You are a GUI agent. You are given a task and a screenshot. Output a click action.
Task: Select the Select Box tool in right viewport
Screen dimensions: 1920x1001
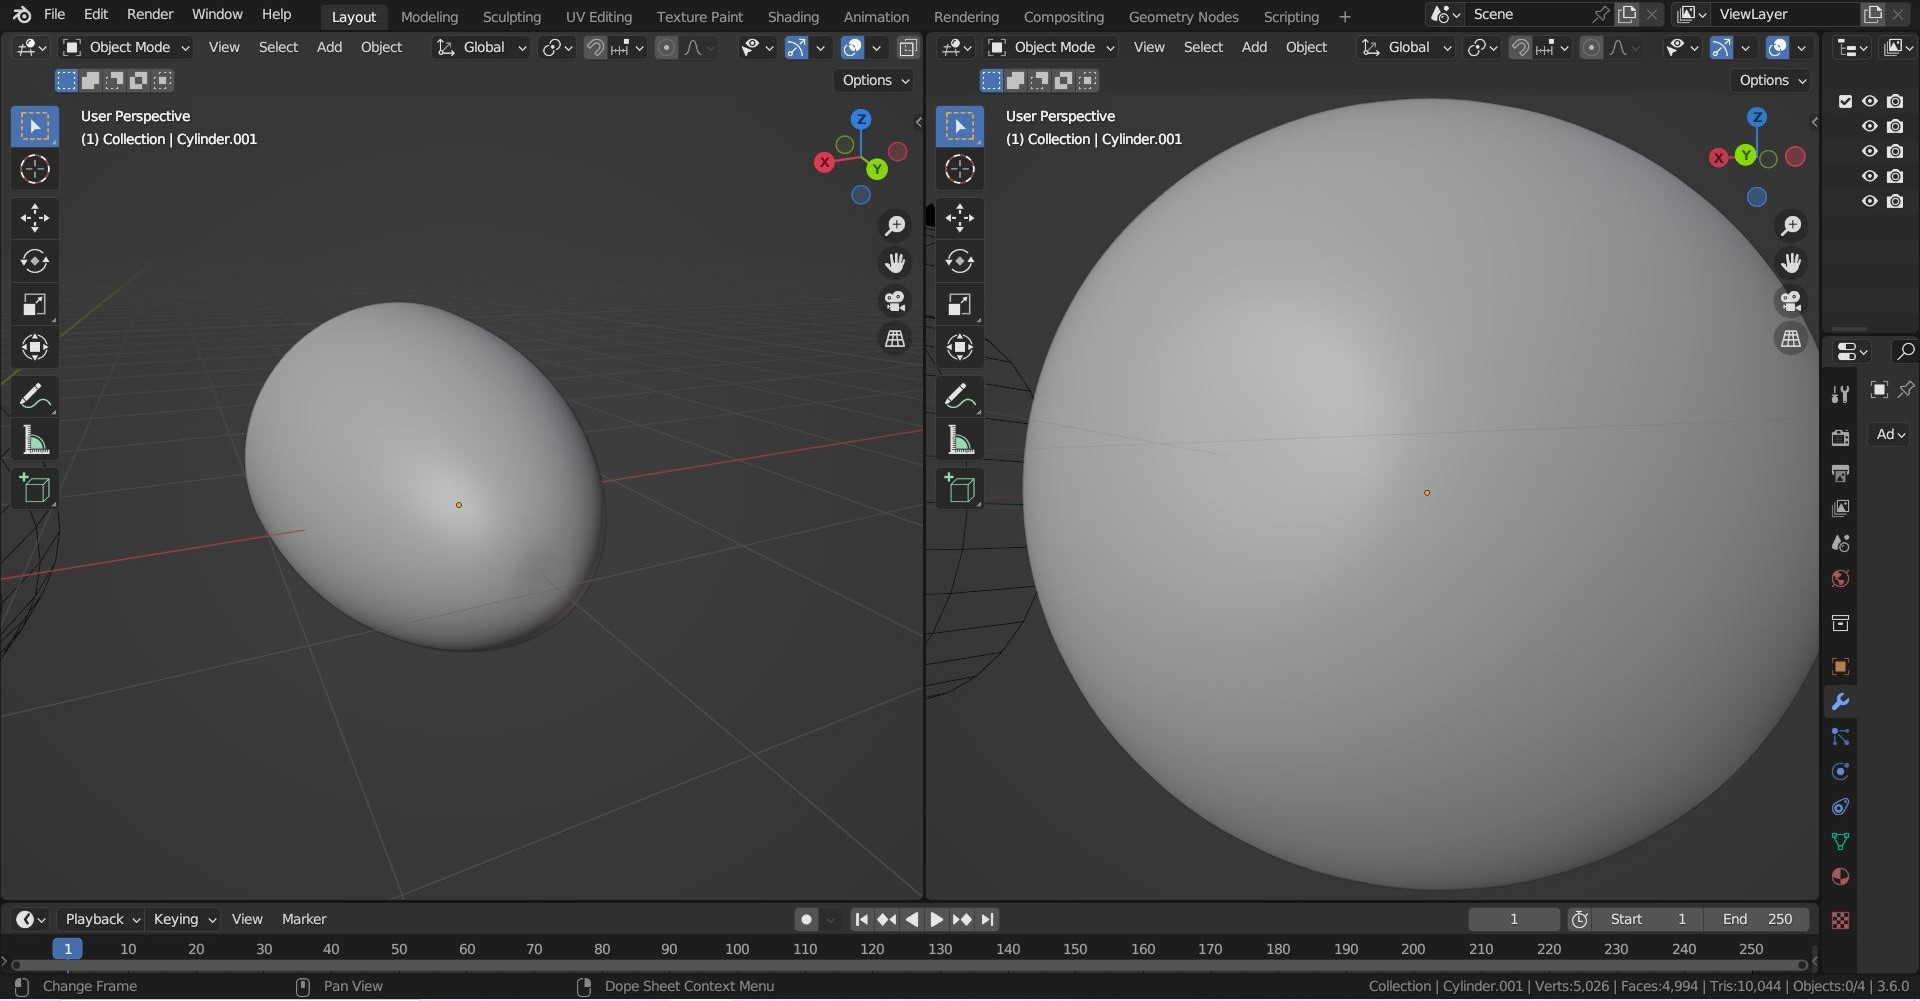tap(960, 126)
